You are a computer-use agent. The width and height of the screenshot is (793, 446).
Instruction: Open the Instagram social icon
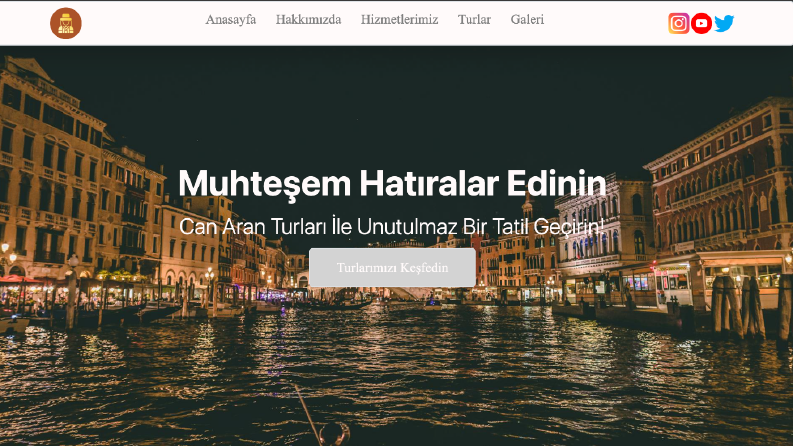pos(678,23)
